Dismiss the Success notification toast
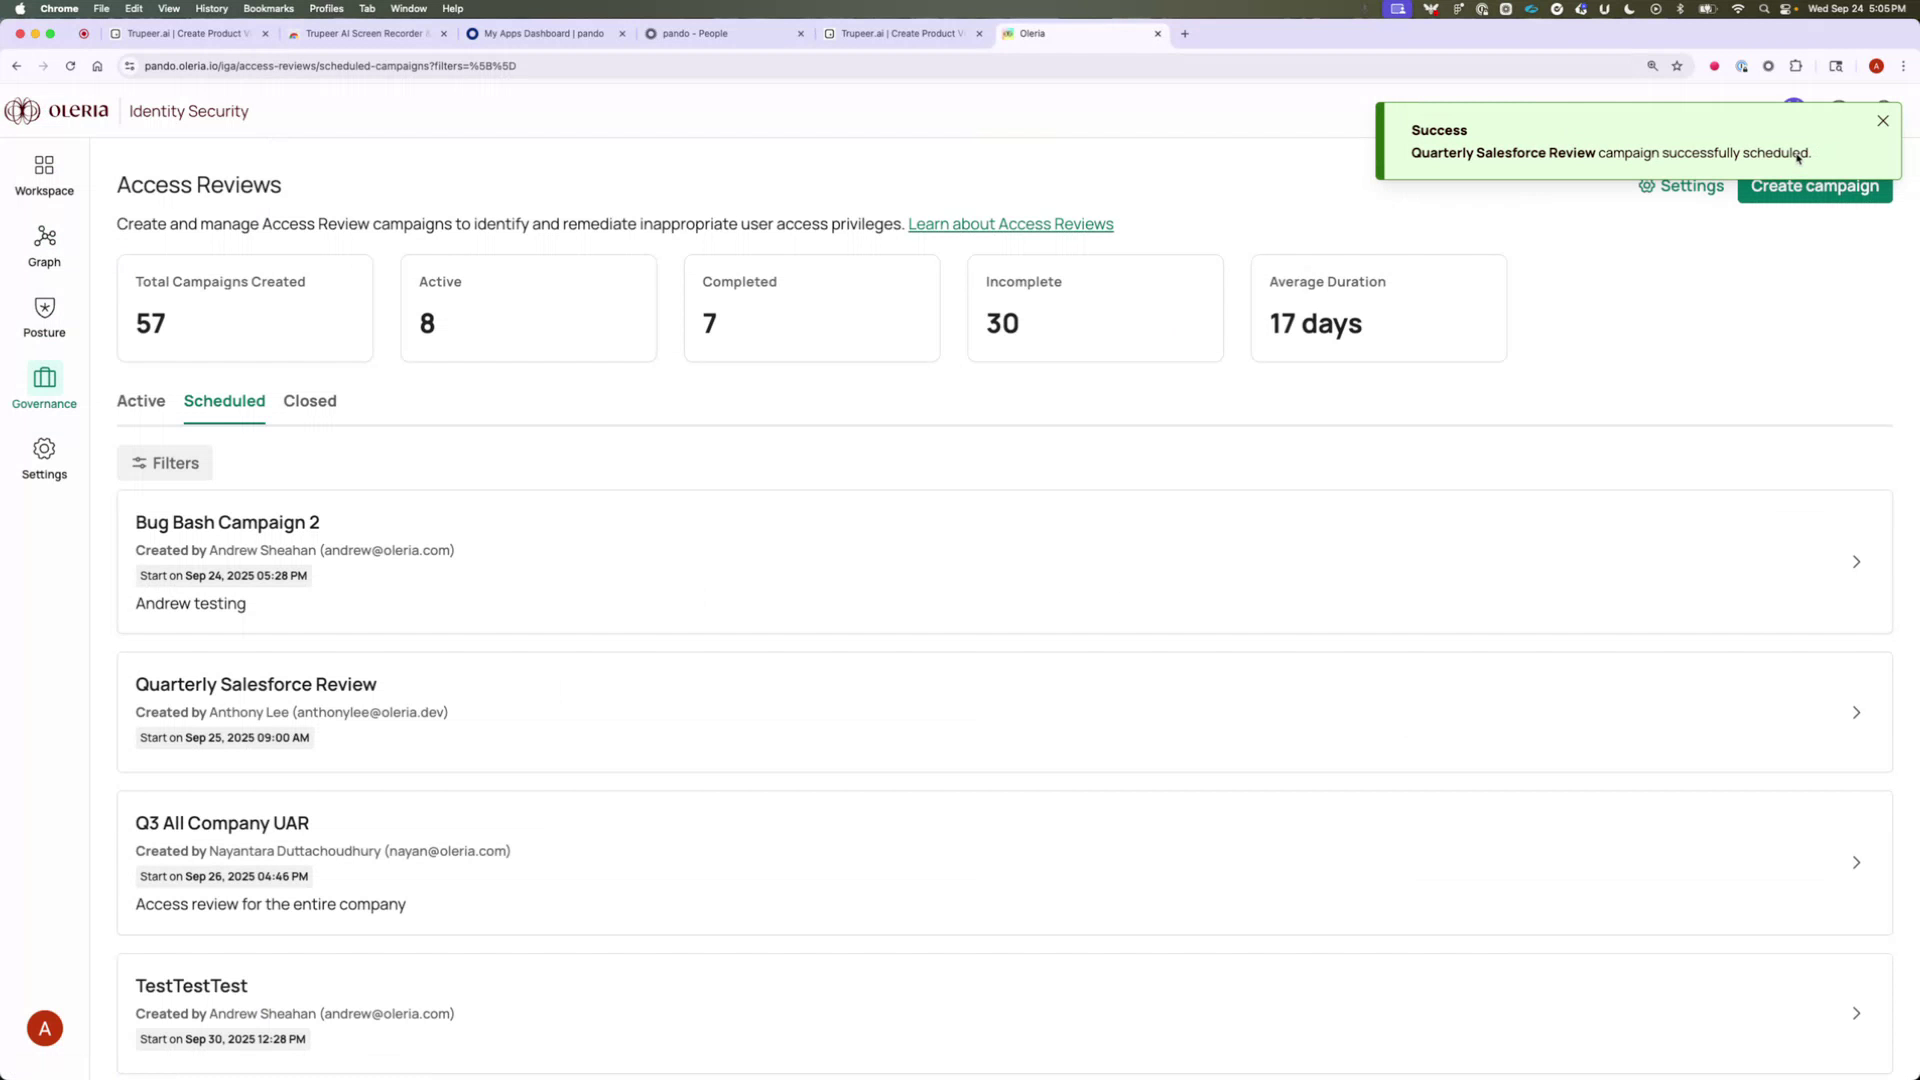The image size is (1920, 1080). click(x=1883, y=120)
